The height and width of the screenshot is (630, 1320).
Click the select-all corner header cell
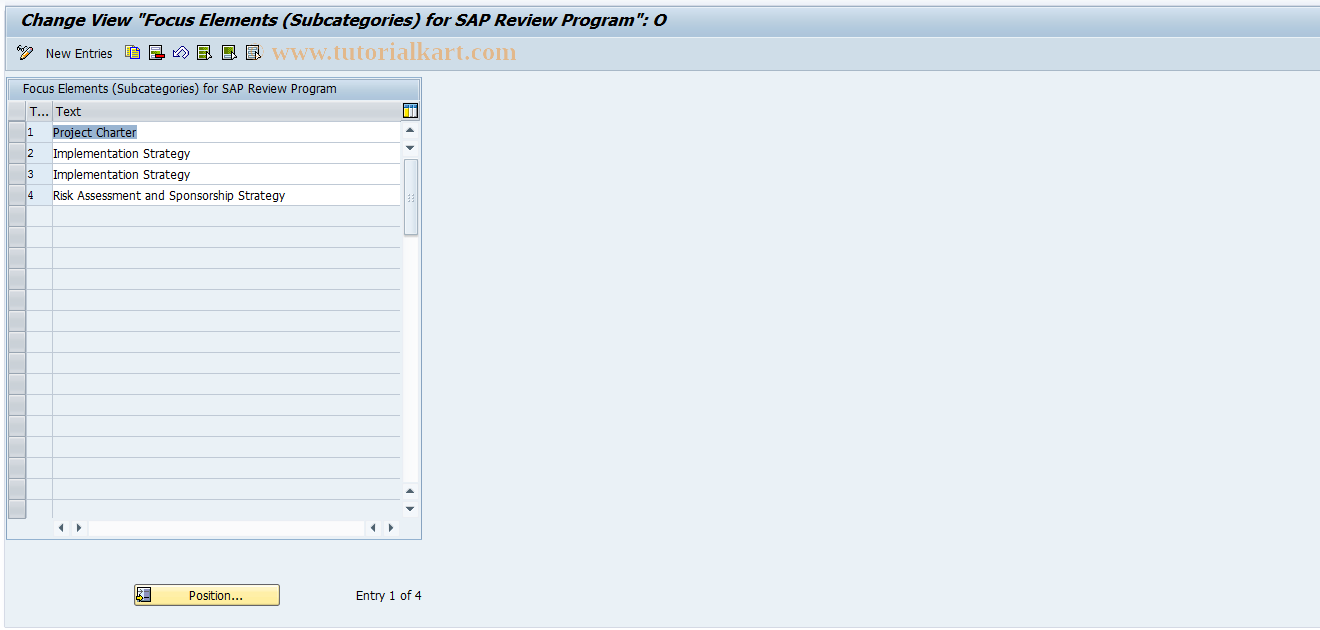point(17,111)
